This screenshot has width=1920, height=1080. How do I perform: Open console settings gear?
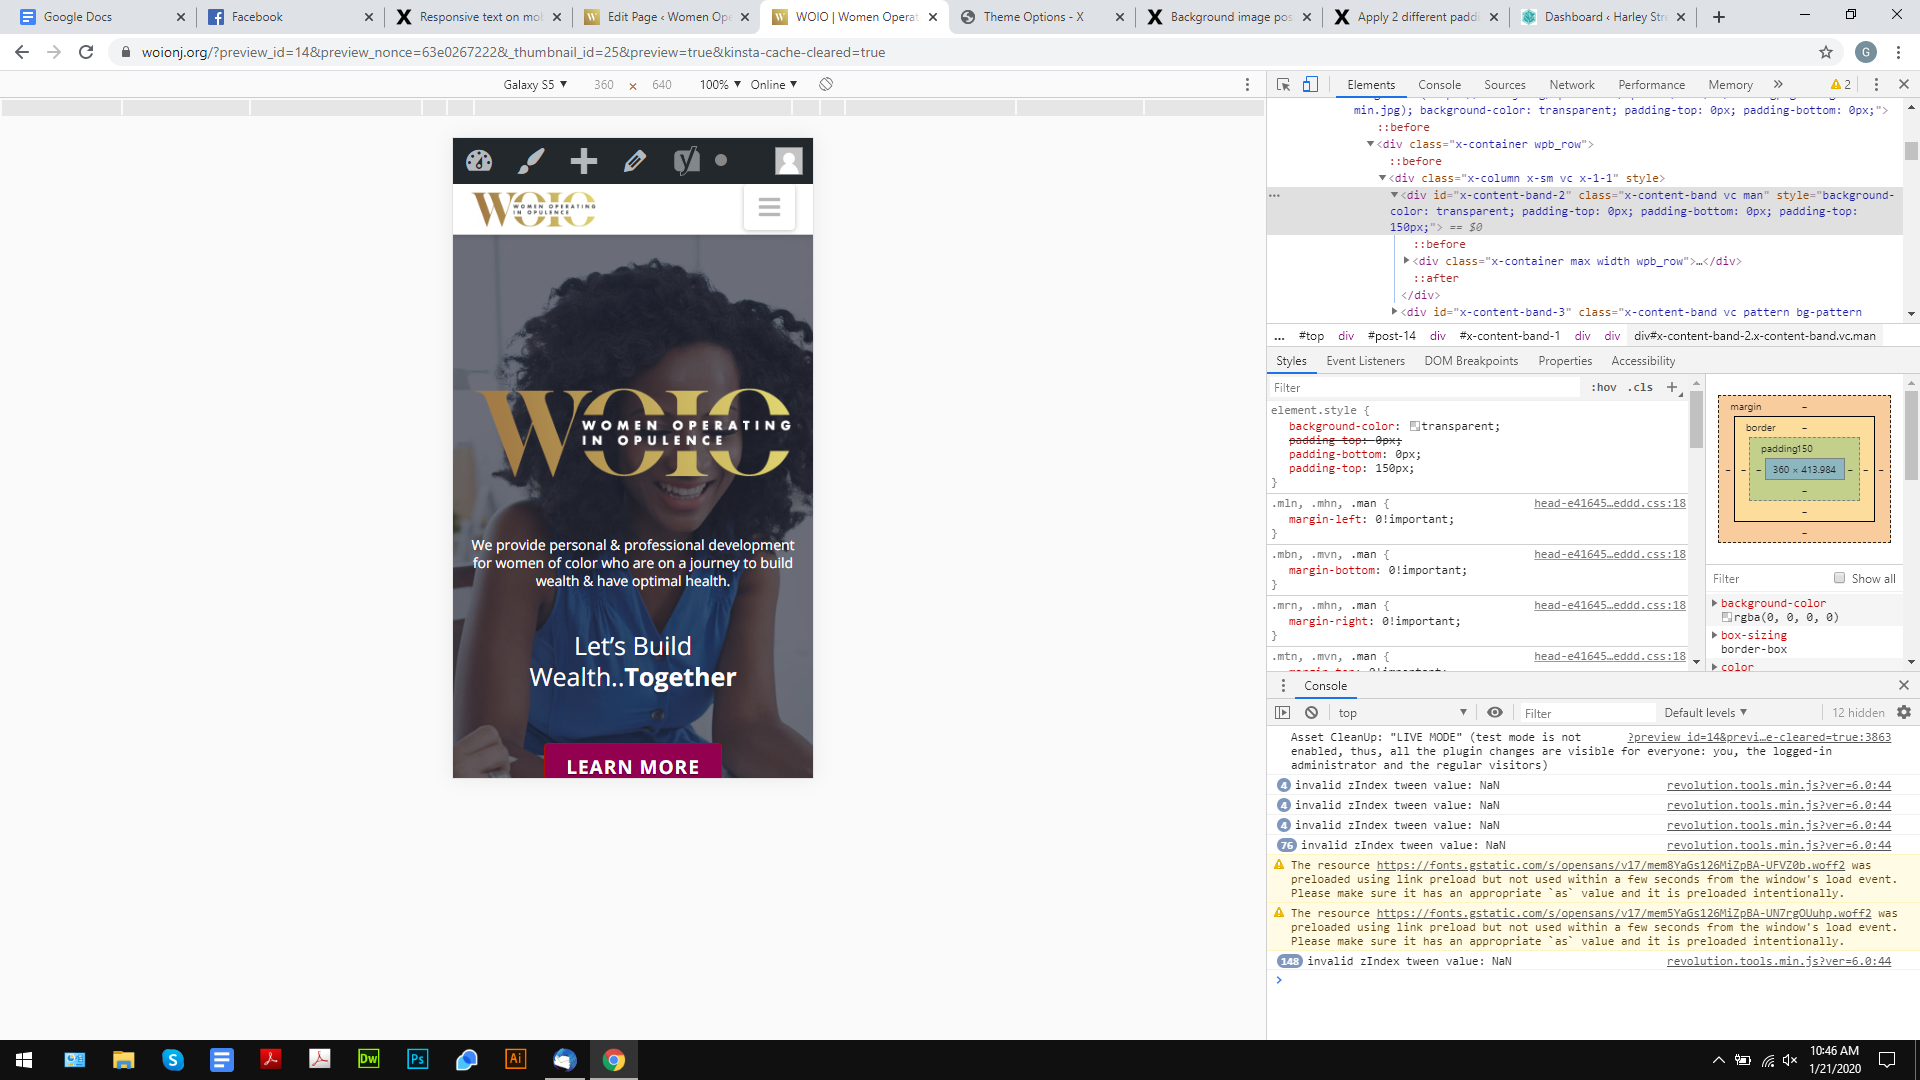(x=1904, y=713)
